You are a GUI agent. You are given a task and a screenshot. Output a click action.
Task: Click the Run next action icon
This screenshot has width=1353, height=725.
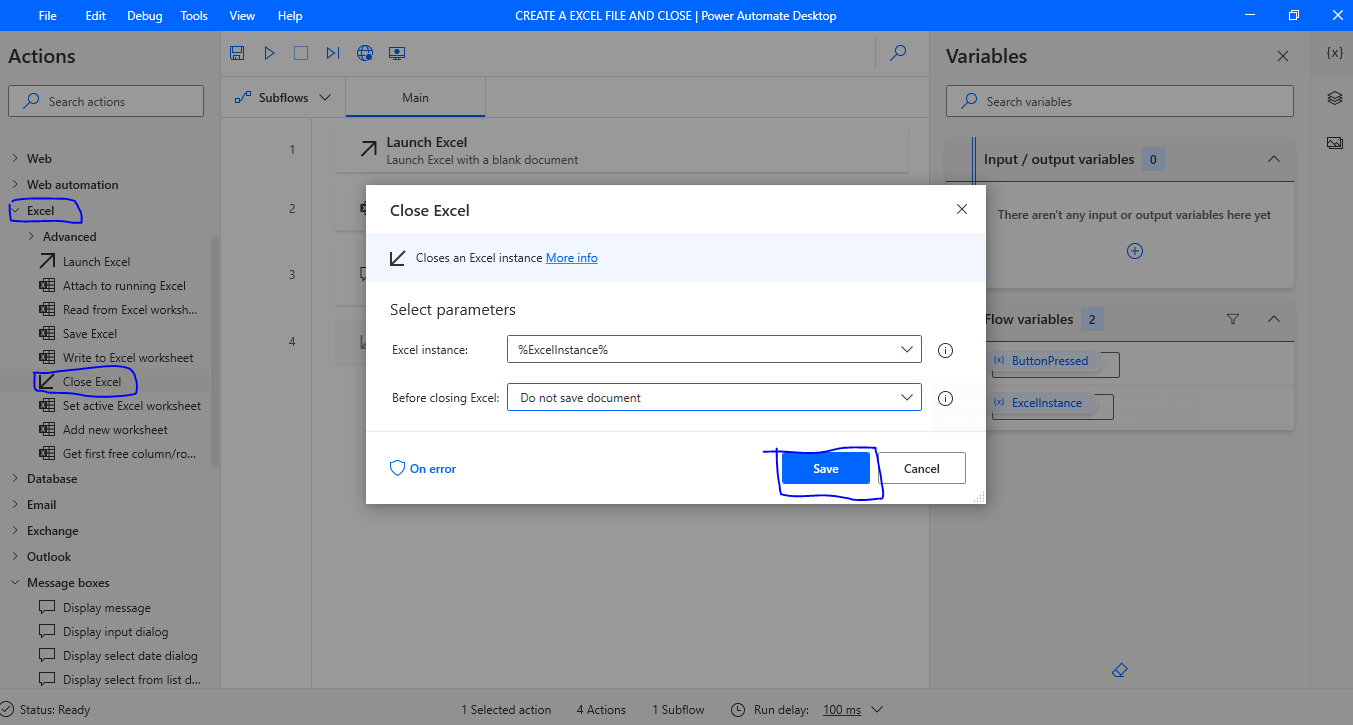click(333, 53)
